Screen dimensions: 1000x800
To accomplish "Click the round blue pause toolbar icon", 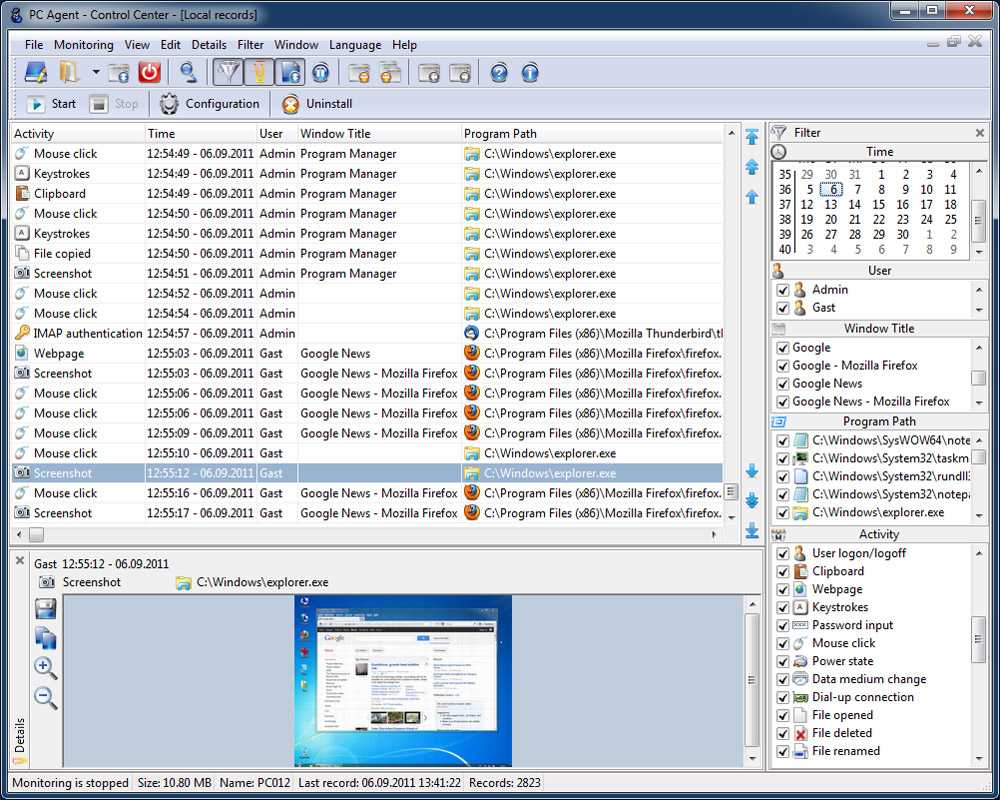I will coord(321,73).
